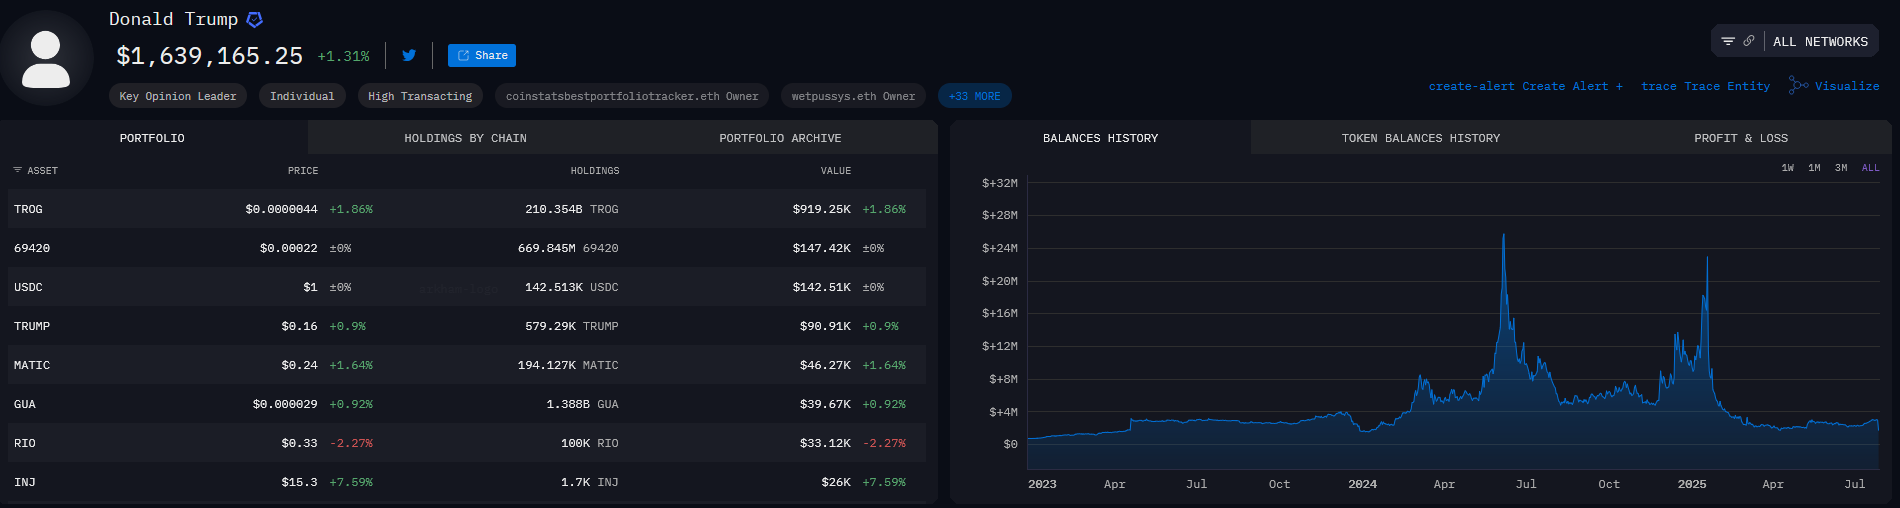The width and height of the screenshot is (1900, 508).
Task: Click the Visualize link
Action: pyautogui.click(x=1834, y=86)
